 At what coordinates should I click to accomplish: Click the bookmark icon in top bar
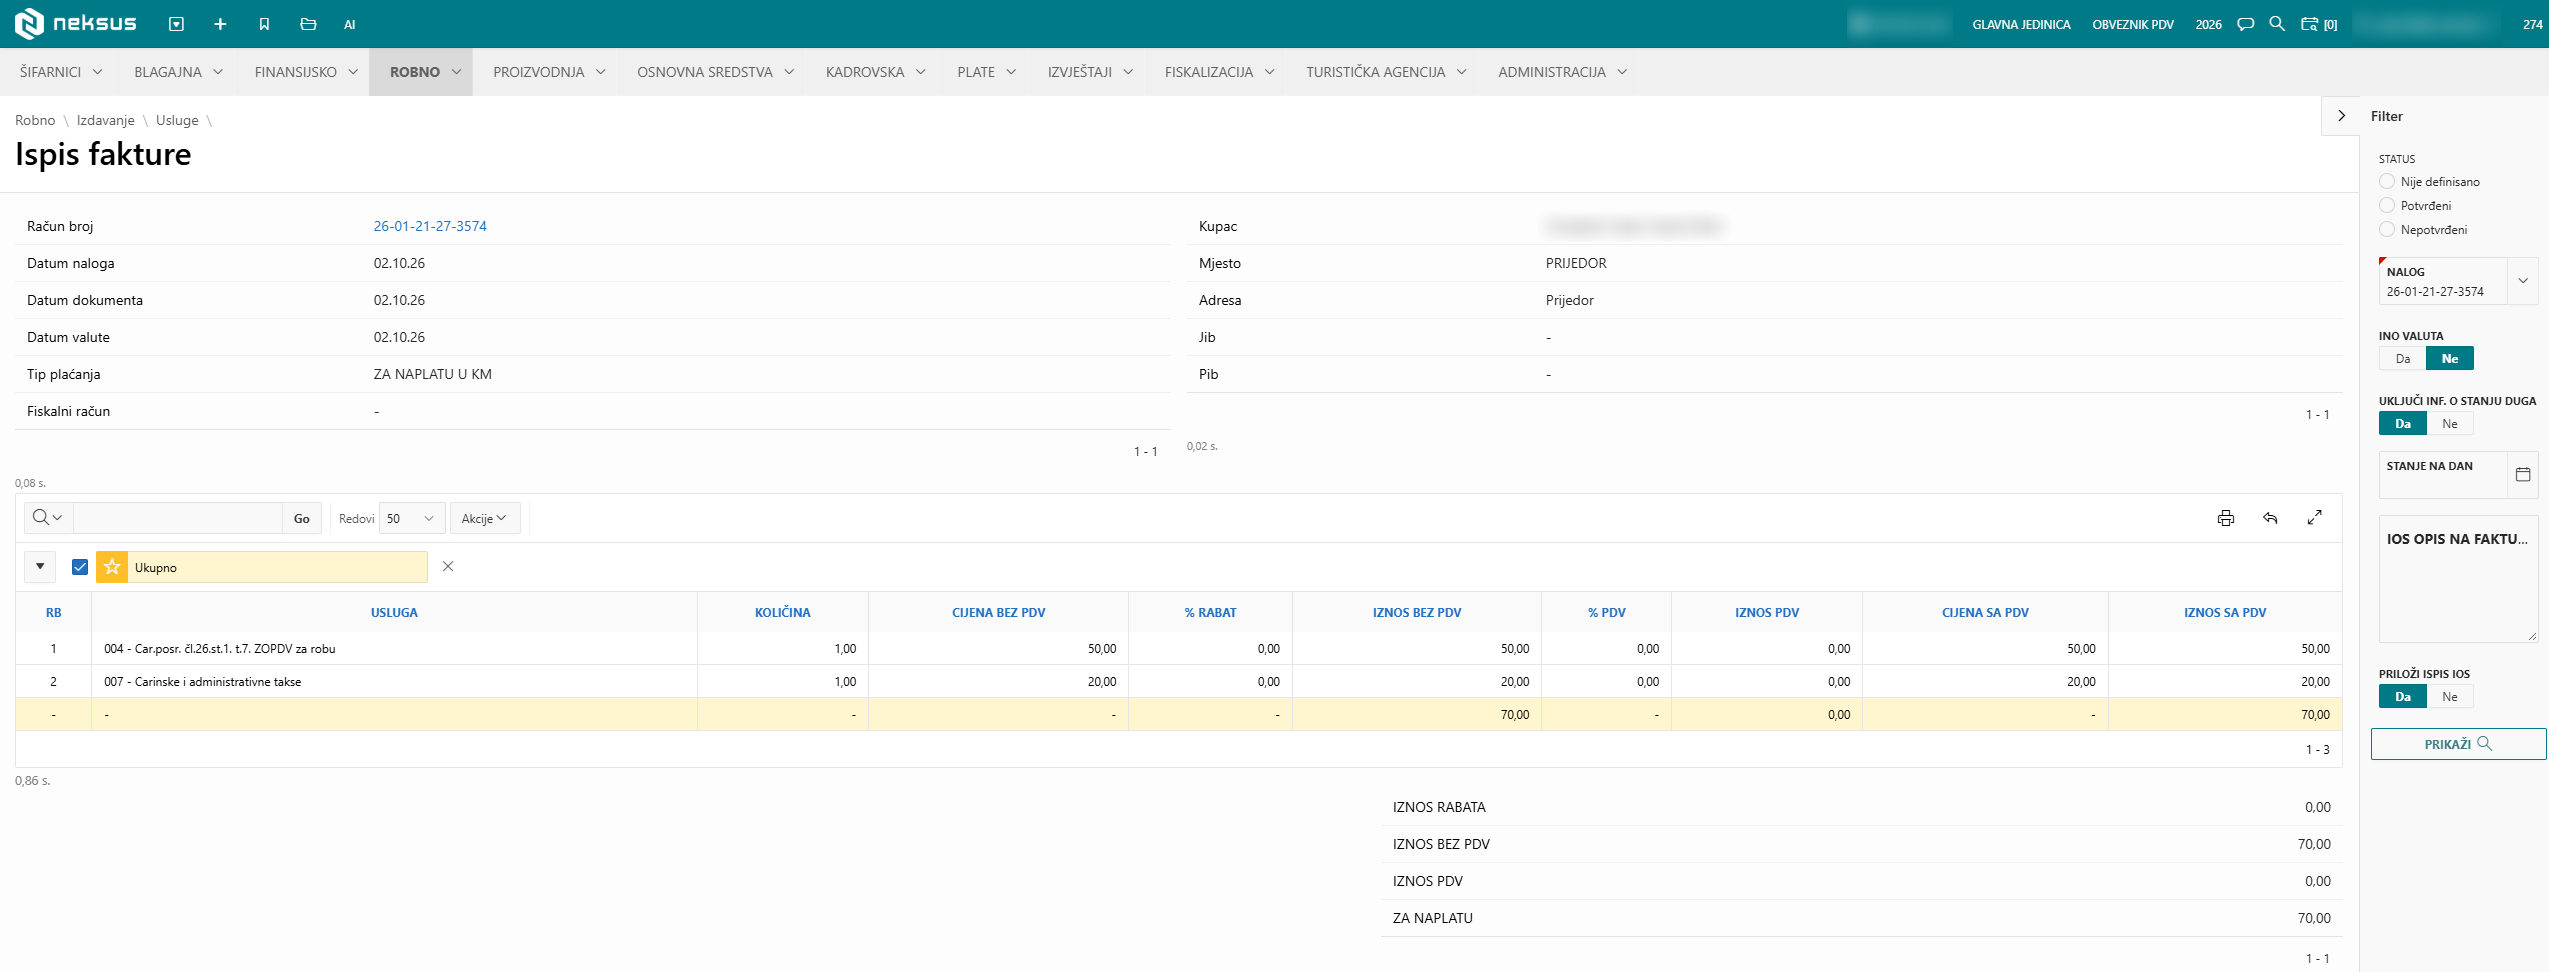(x=264, y=24)
